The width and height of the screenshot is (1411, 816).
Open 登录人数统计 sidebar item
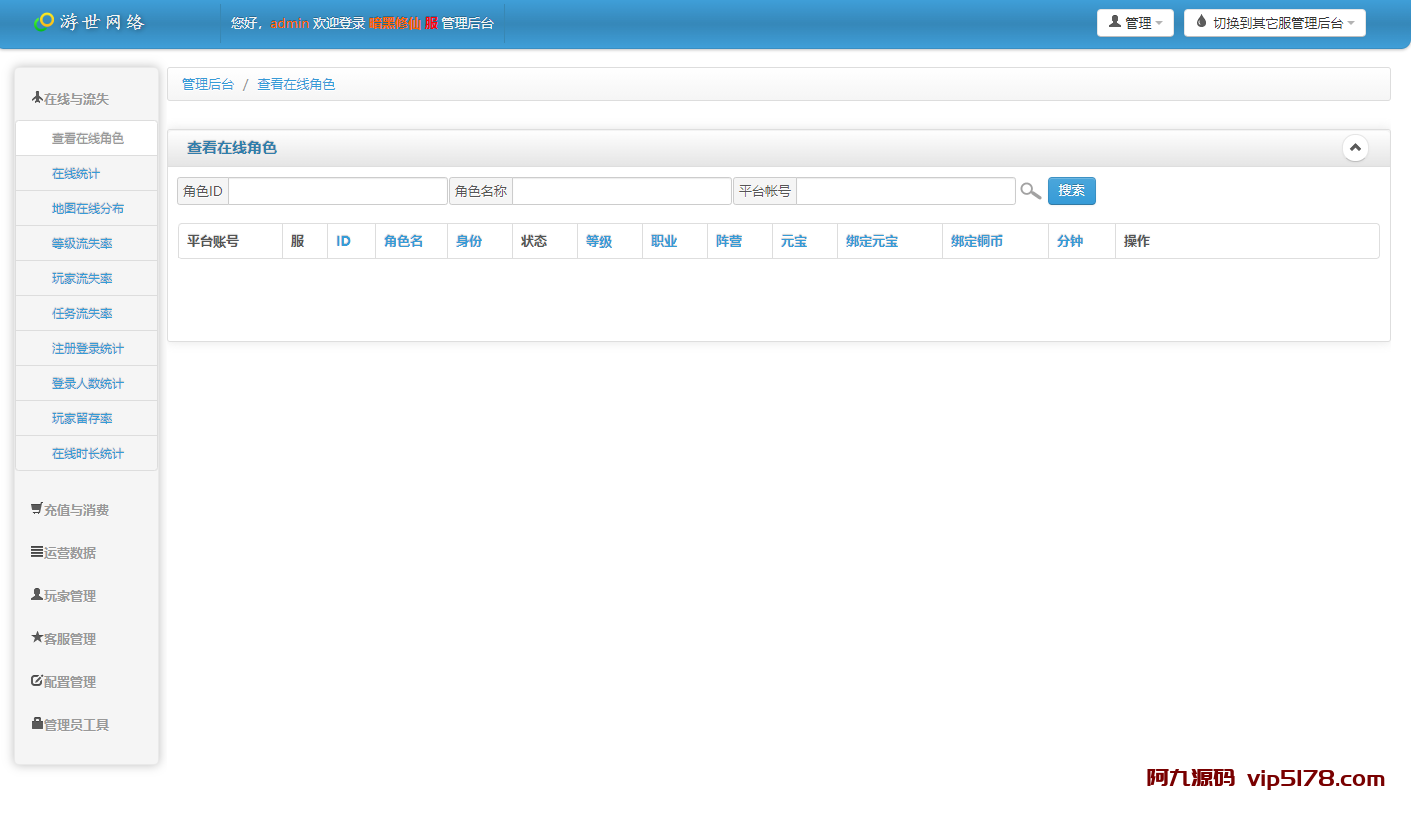point(87,383)
